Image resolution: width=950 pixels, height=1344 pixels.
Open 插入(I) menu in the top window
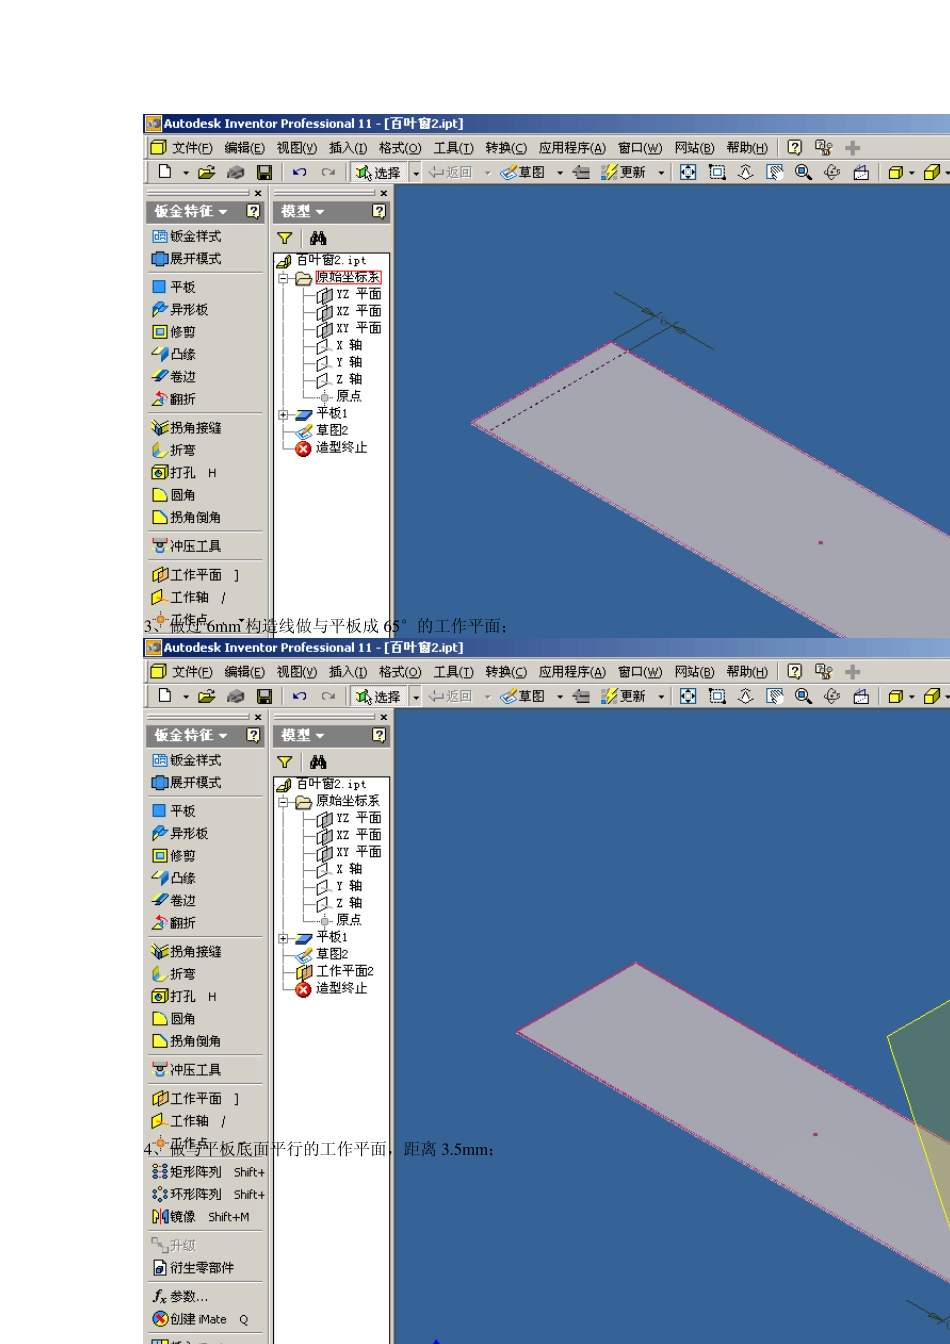point(348,147)
